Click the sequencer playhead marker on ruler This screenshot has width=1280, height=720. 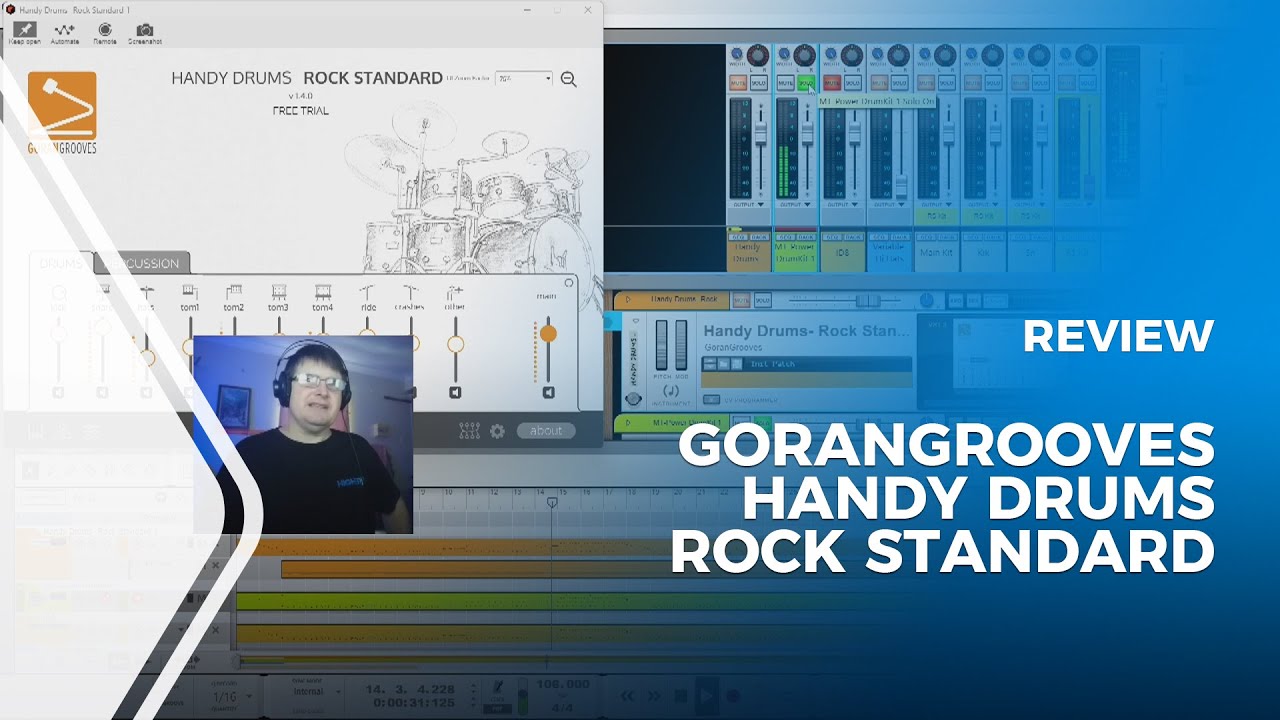(x=551, y=502)
